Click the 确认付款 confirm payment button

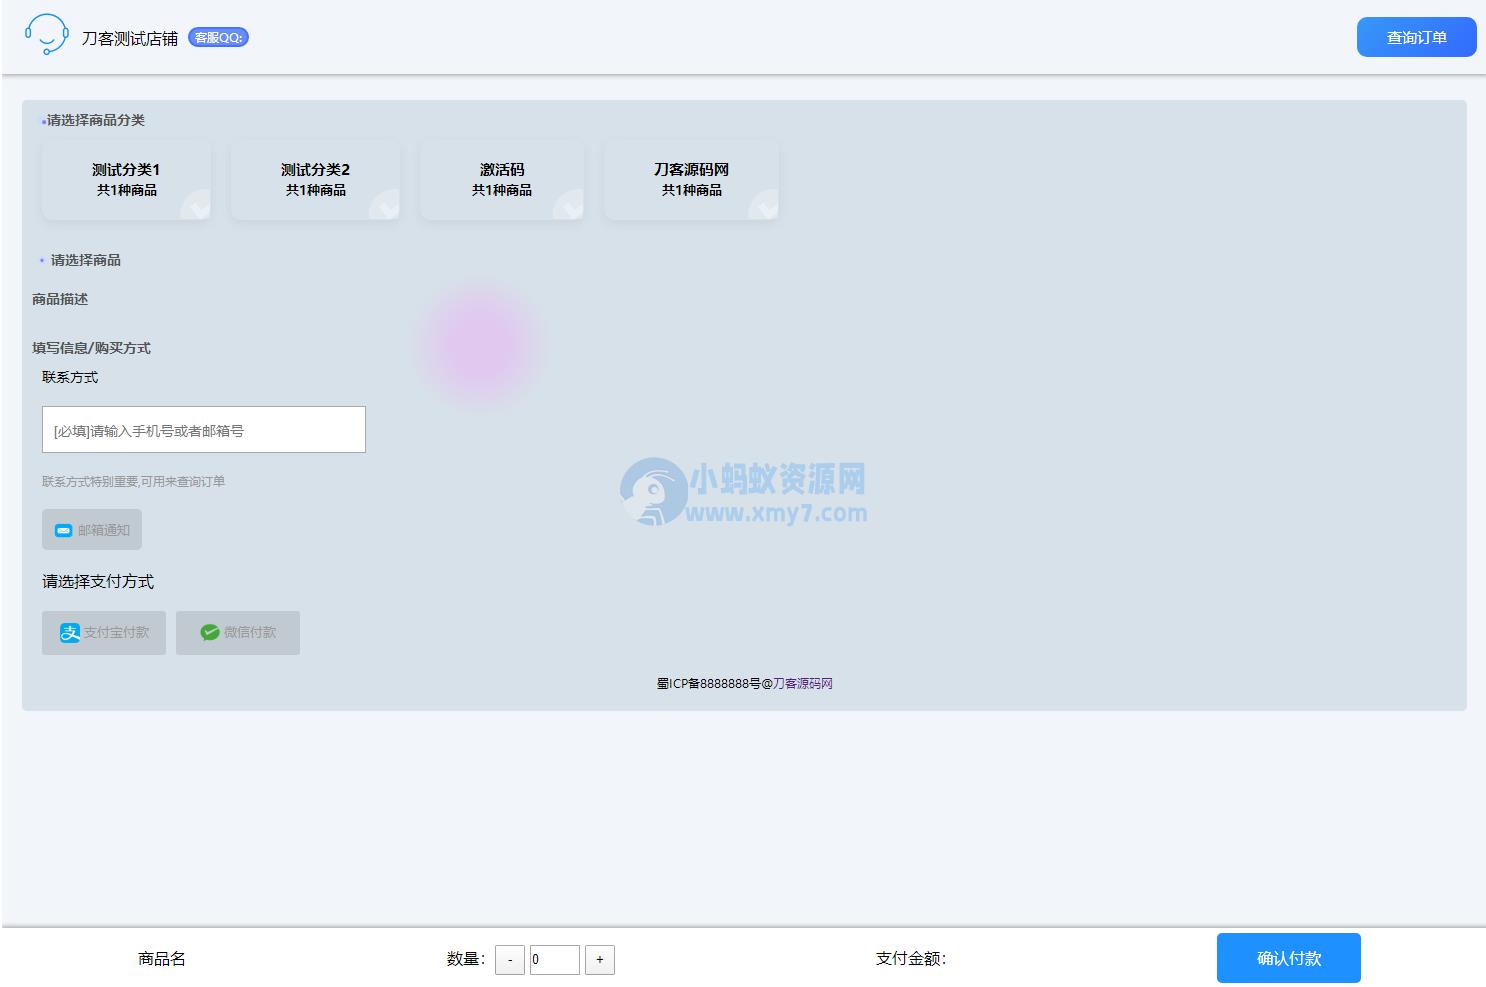(1289, 958)
